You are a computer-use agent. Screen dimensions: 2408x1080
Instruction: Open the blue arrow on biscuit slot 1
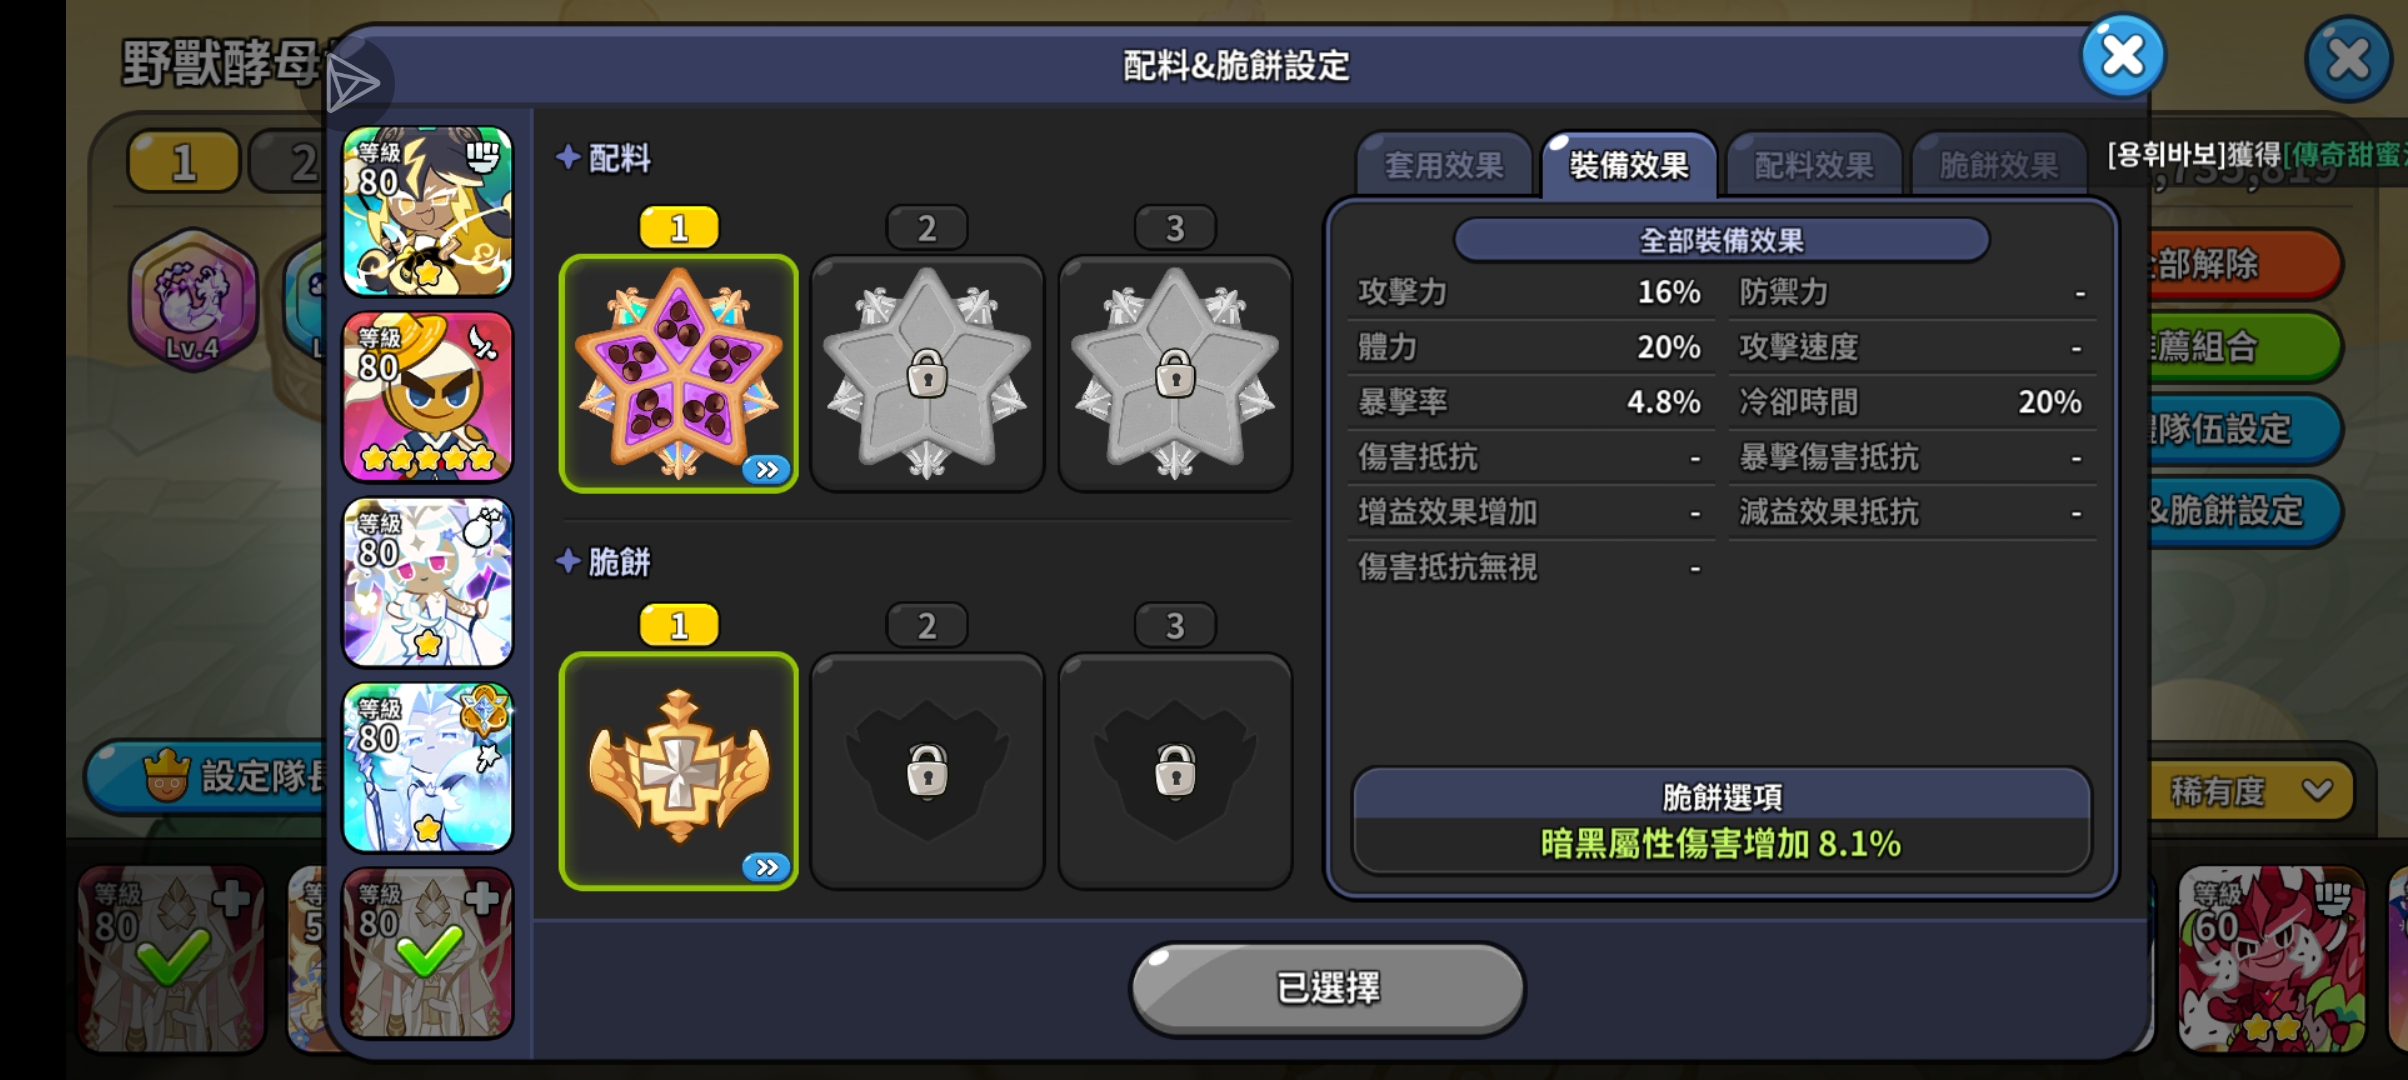(x=767, y=867)
